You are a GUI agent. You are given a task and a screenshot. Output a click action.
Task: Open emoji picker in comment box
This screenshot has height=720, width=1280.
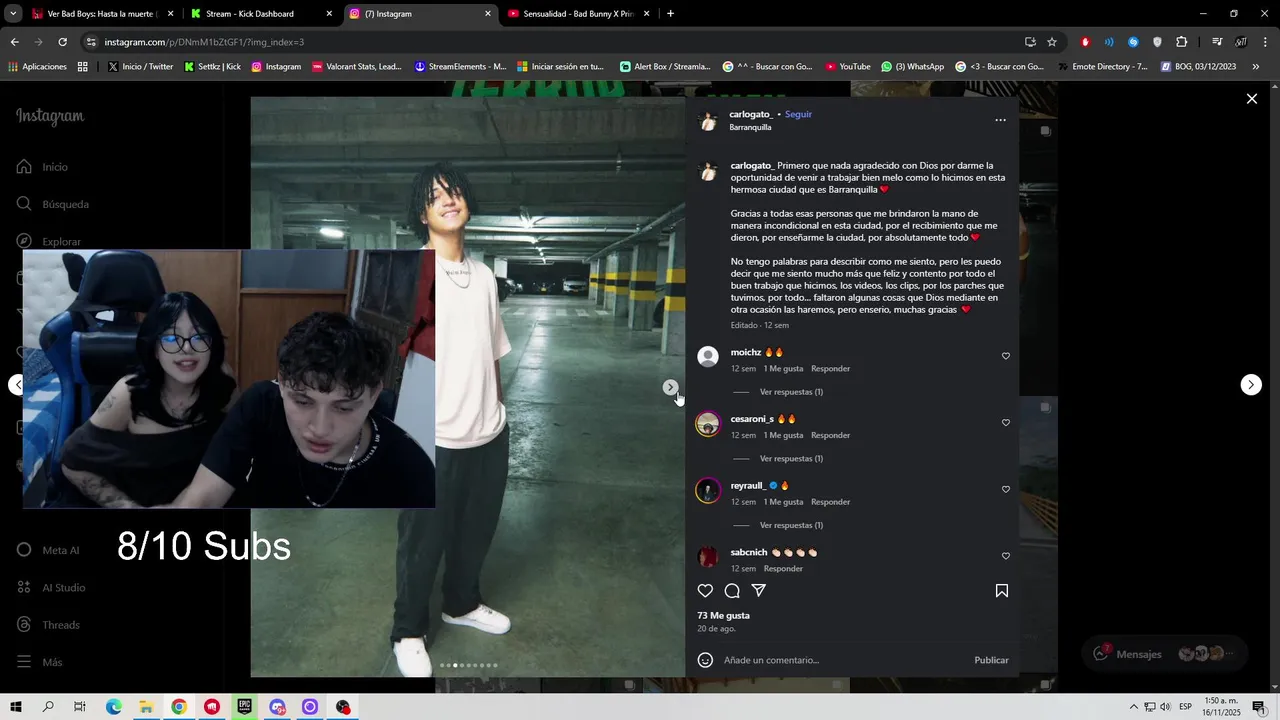pyautogui.click(x=705, y=660)
